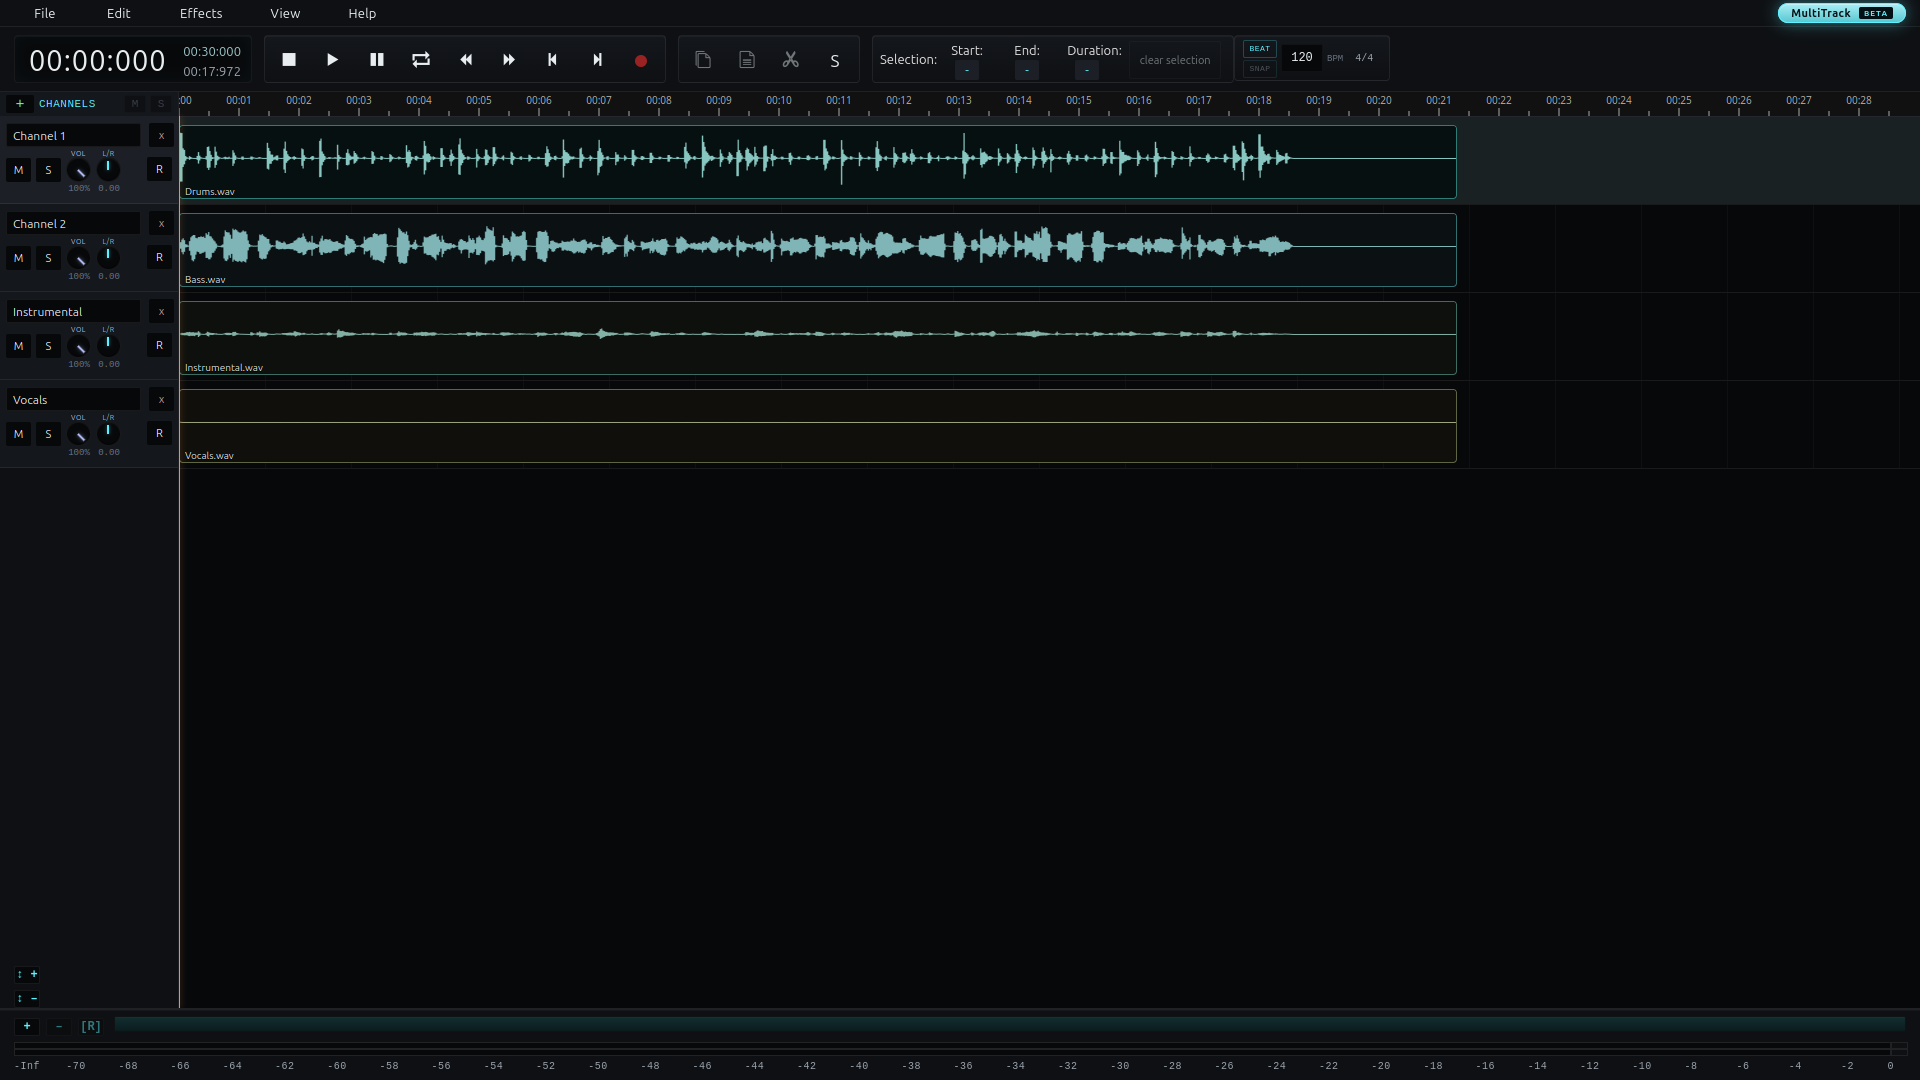Image resolution: width=1920 pixels, height=1080 pixels.
Task: Click the copy icon in toolbar
Action: click(x=703, y=60)
